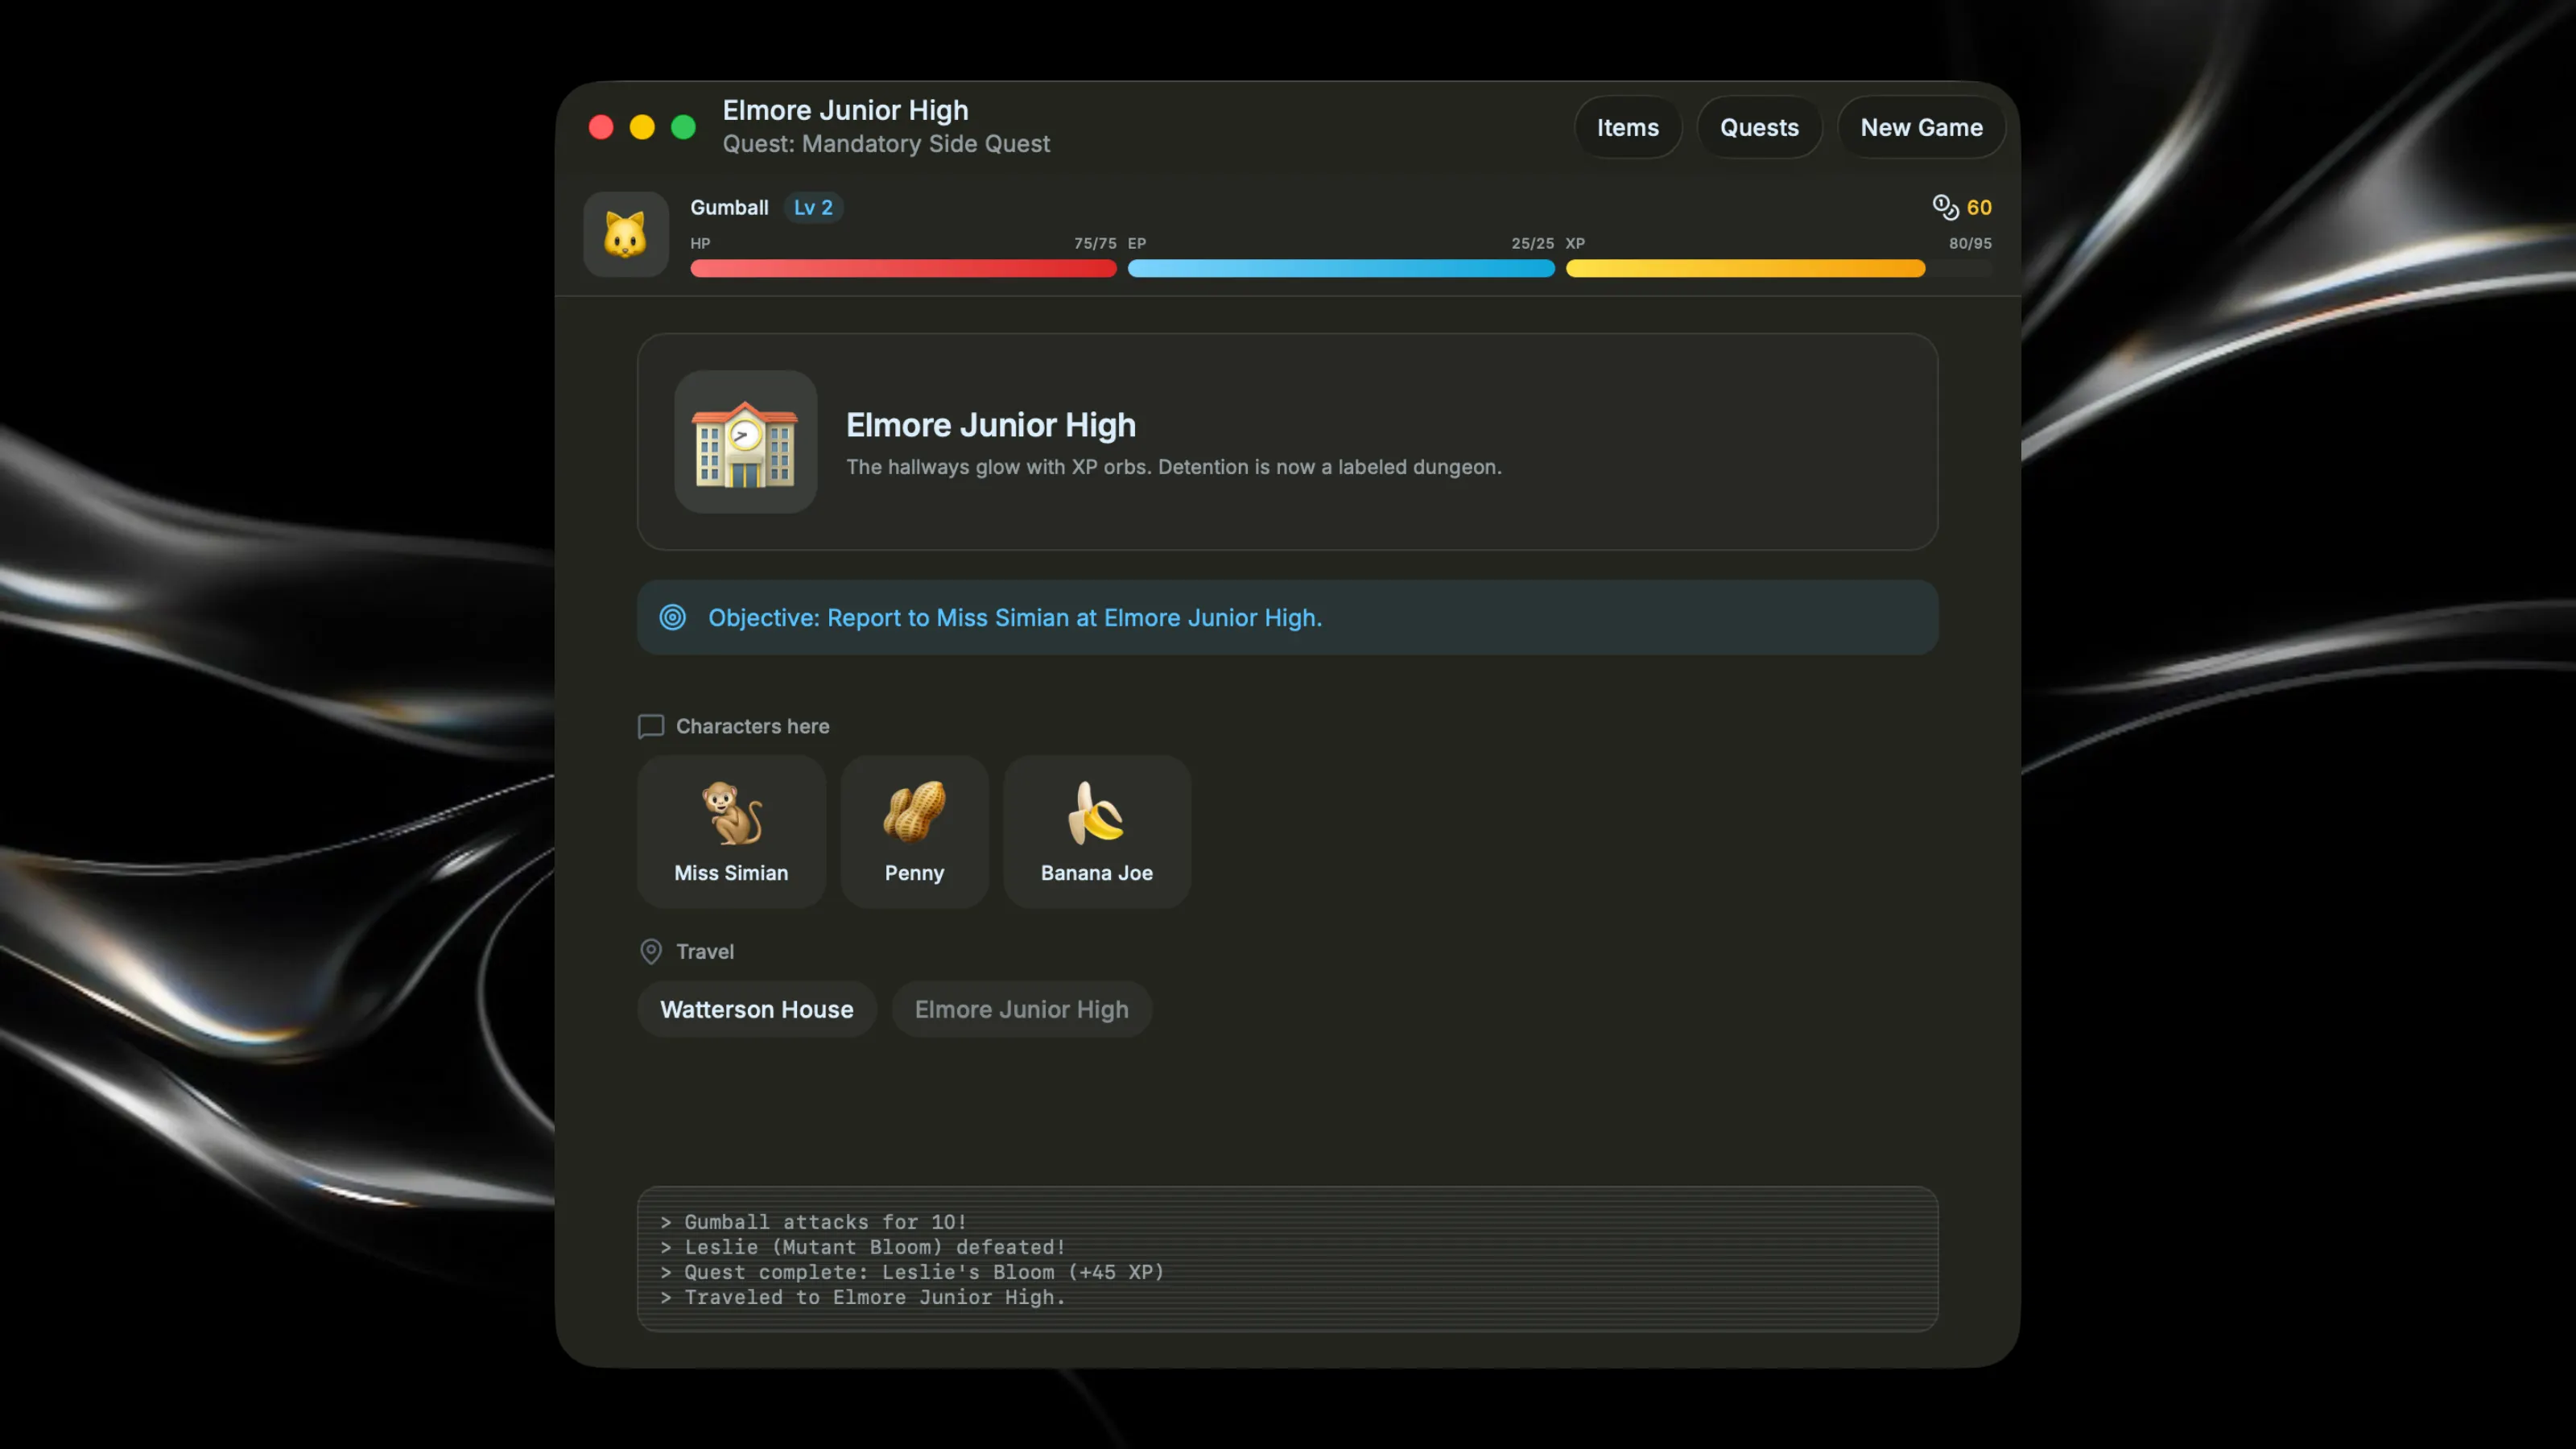Click the blue EP bar
Viewport: 2576px width, 1449px height.
pos(1341,268)
